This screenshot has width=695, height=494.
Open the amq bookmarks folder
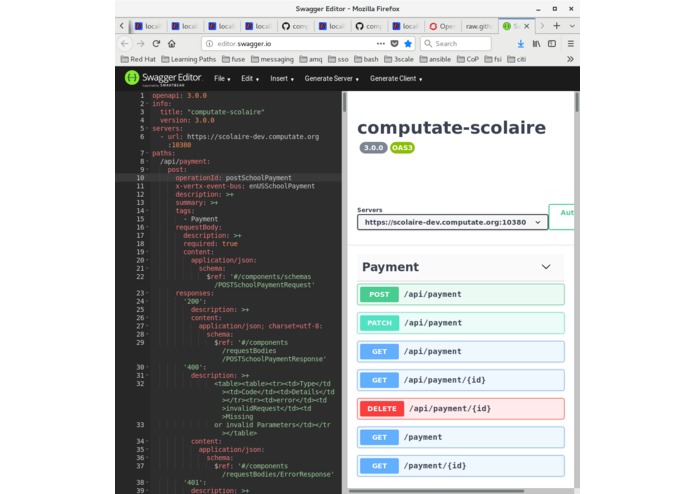coord(311,59)
